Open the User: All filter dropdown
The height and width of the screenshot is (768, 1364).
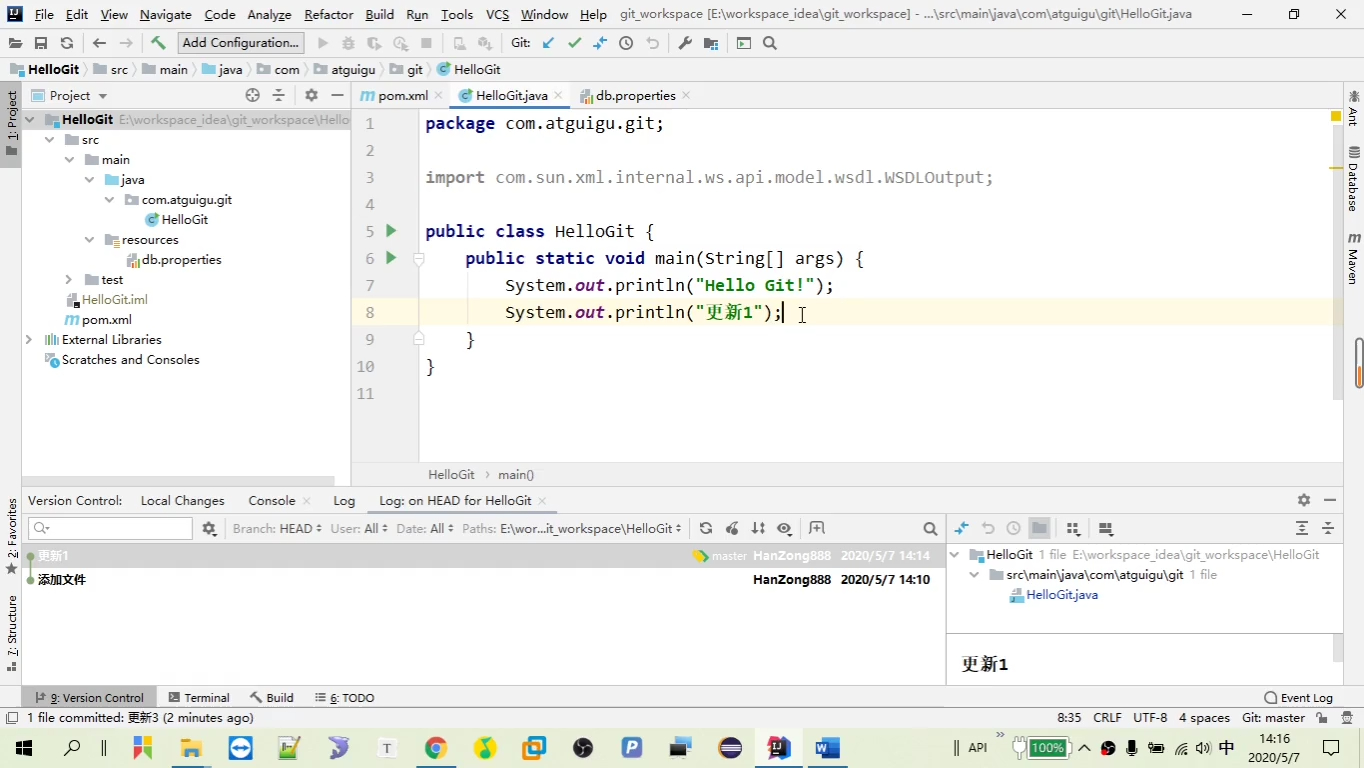(359, 528)
